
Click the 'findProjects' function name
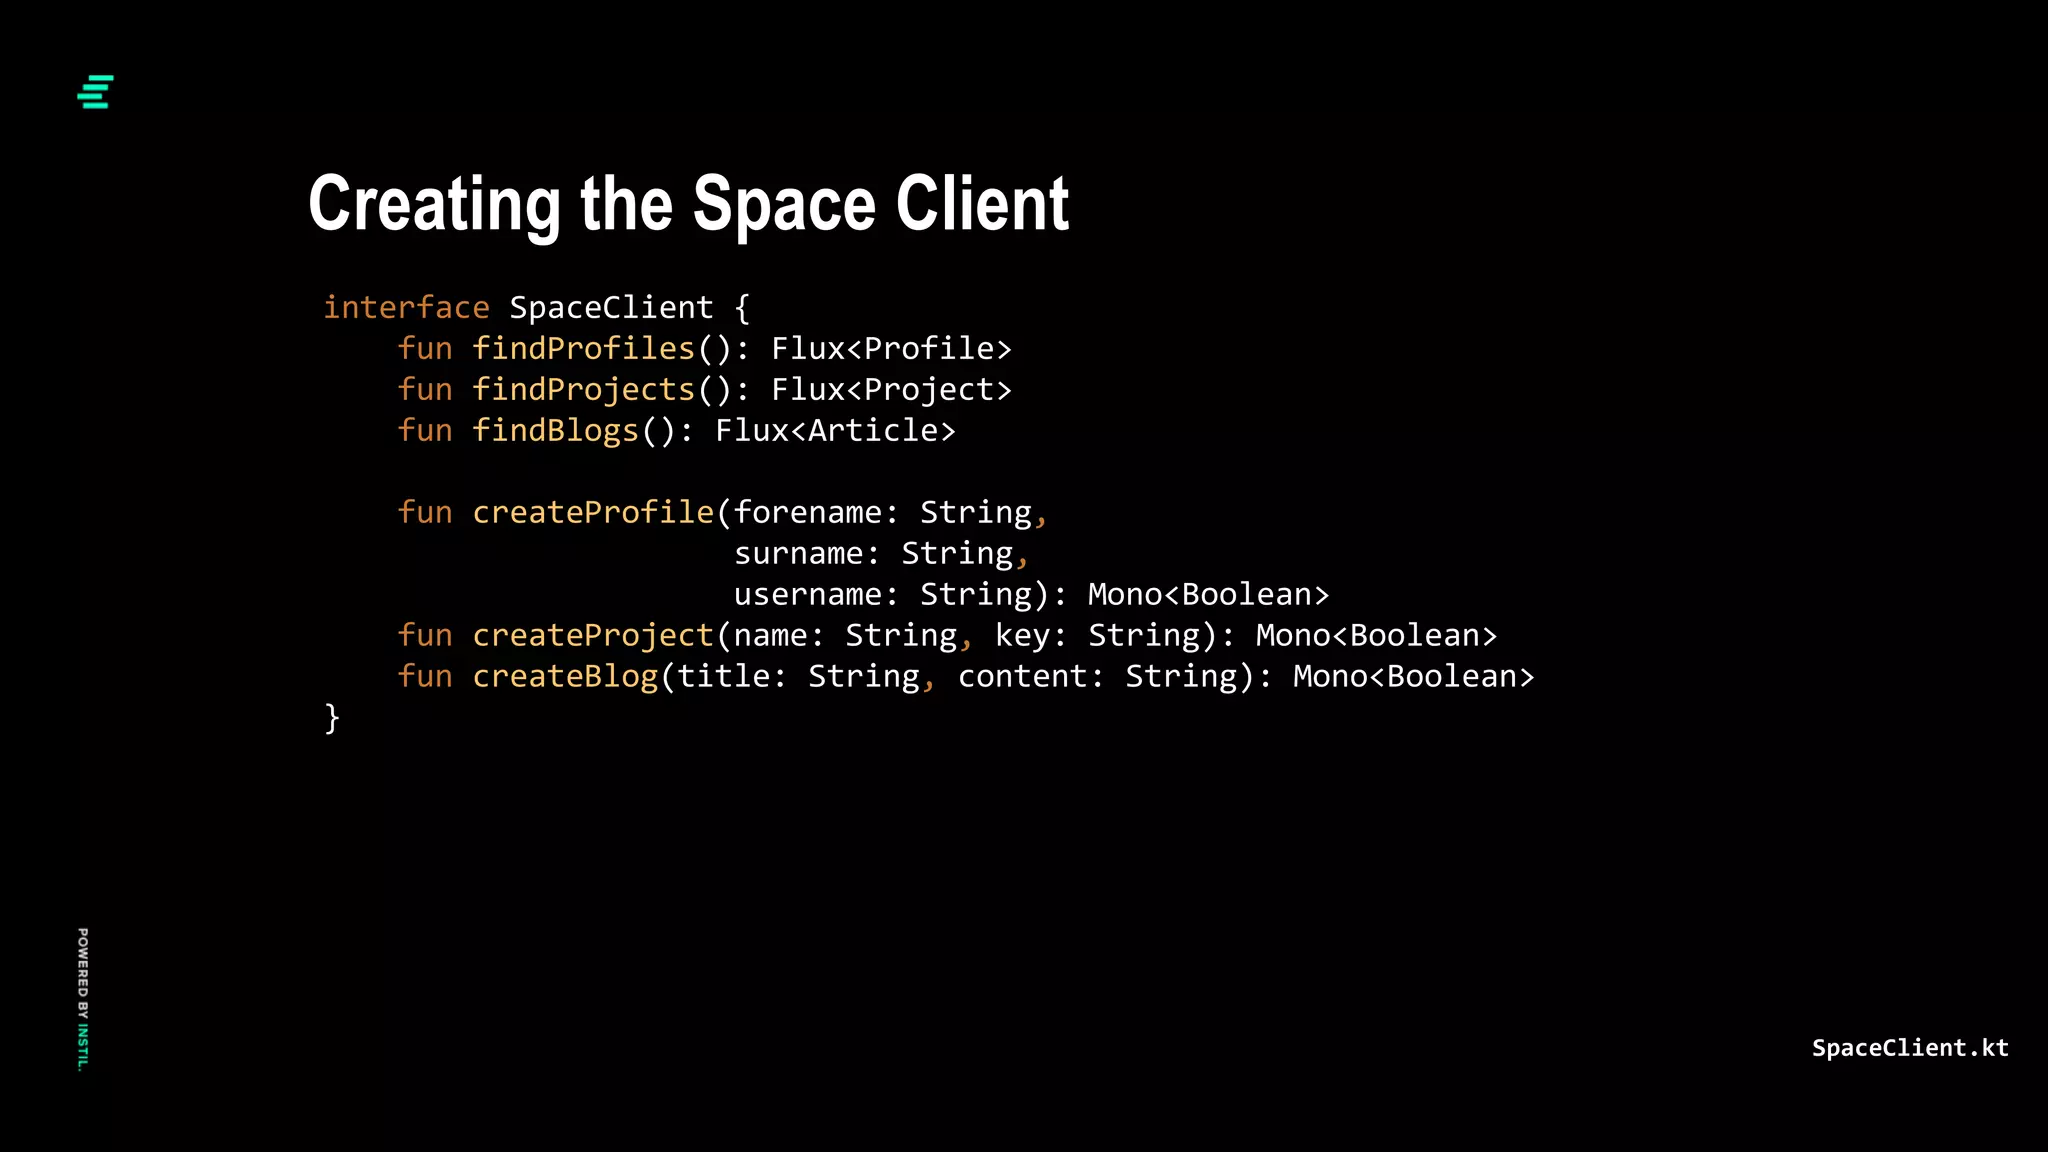pos(583,389)
